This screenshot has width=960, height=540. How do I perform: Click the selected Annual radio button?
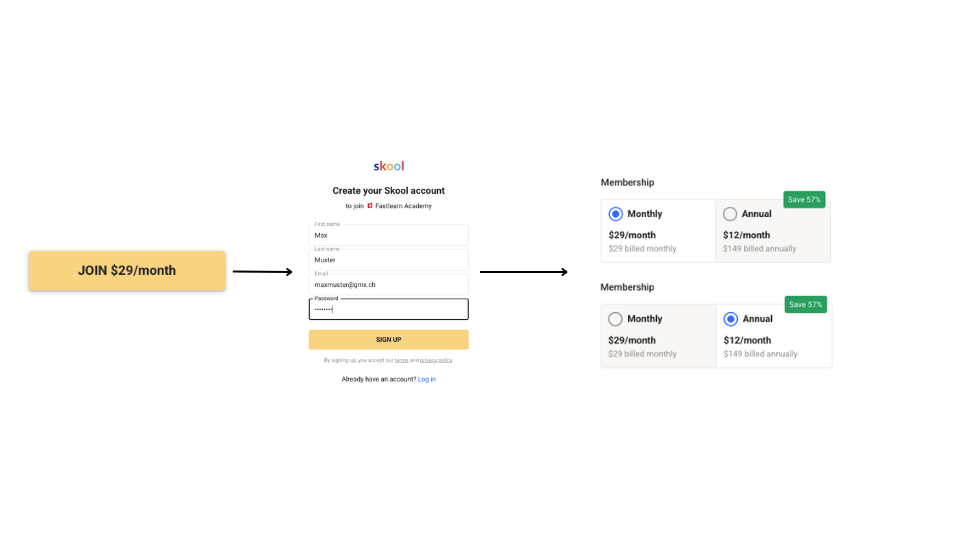[x=730, y=319]
